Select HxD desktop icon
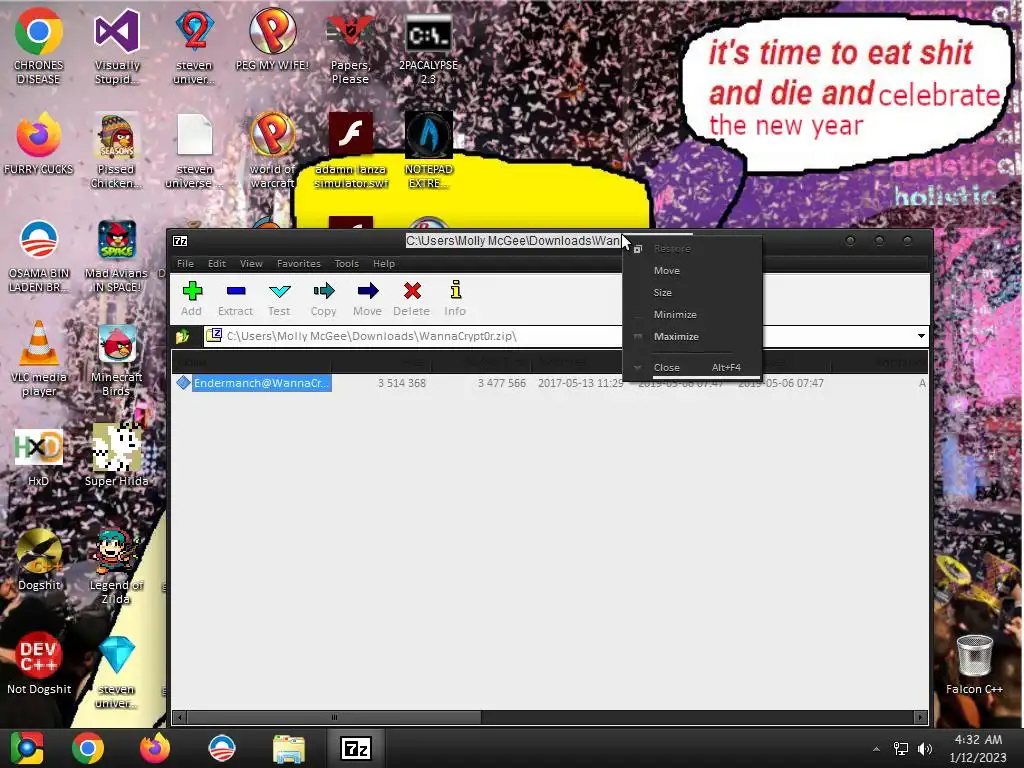 coord(39,457)
